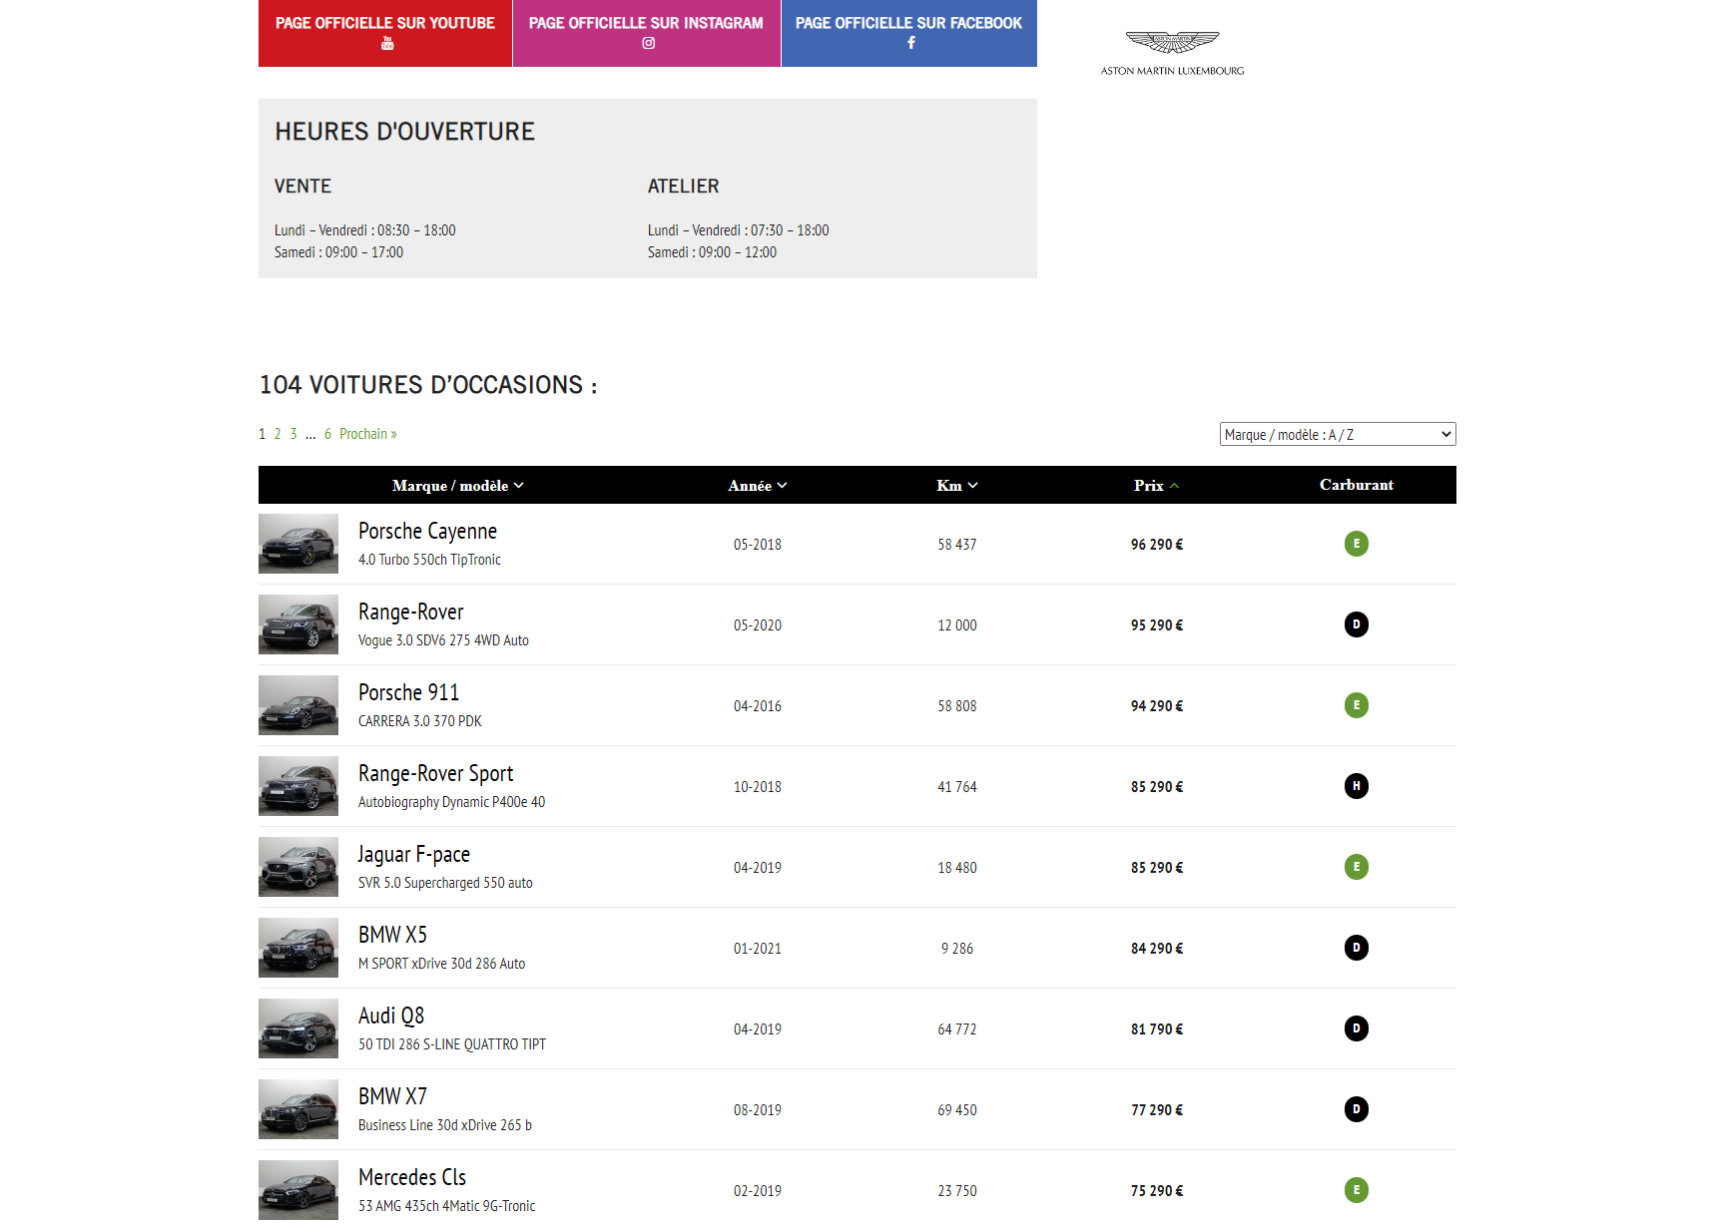Go to page 2 of results
The width and height of the screenshot is (1715, 1227).
click(277, 434)
